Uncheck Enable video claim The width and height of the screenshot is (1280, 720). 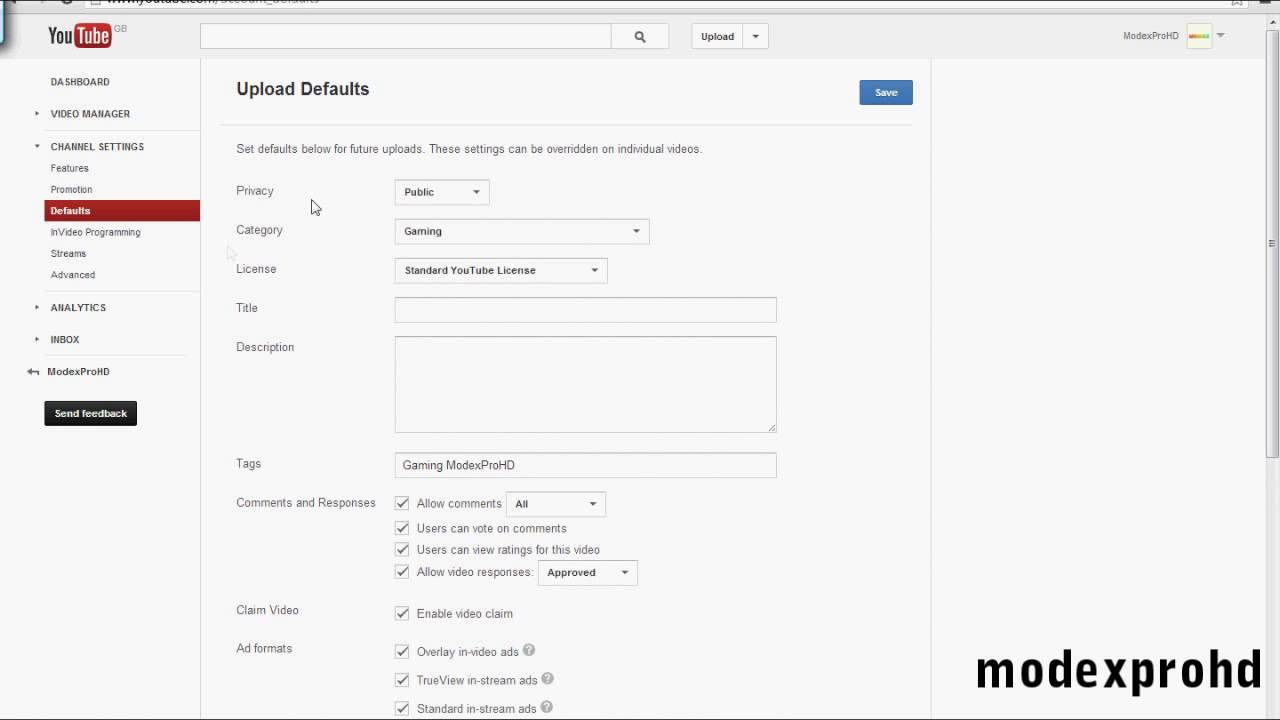pyautogui.click(x=402, y=613)
